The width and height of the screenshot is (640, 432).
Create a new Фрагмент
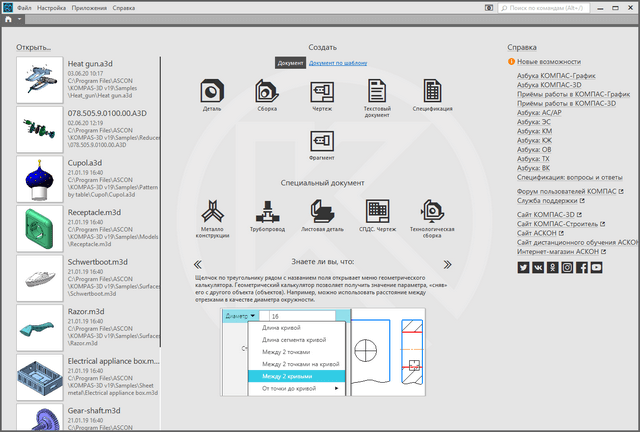tap(322, 142)
